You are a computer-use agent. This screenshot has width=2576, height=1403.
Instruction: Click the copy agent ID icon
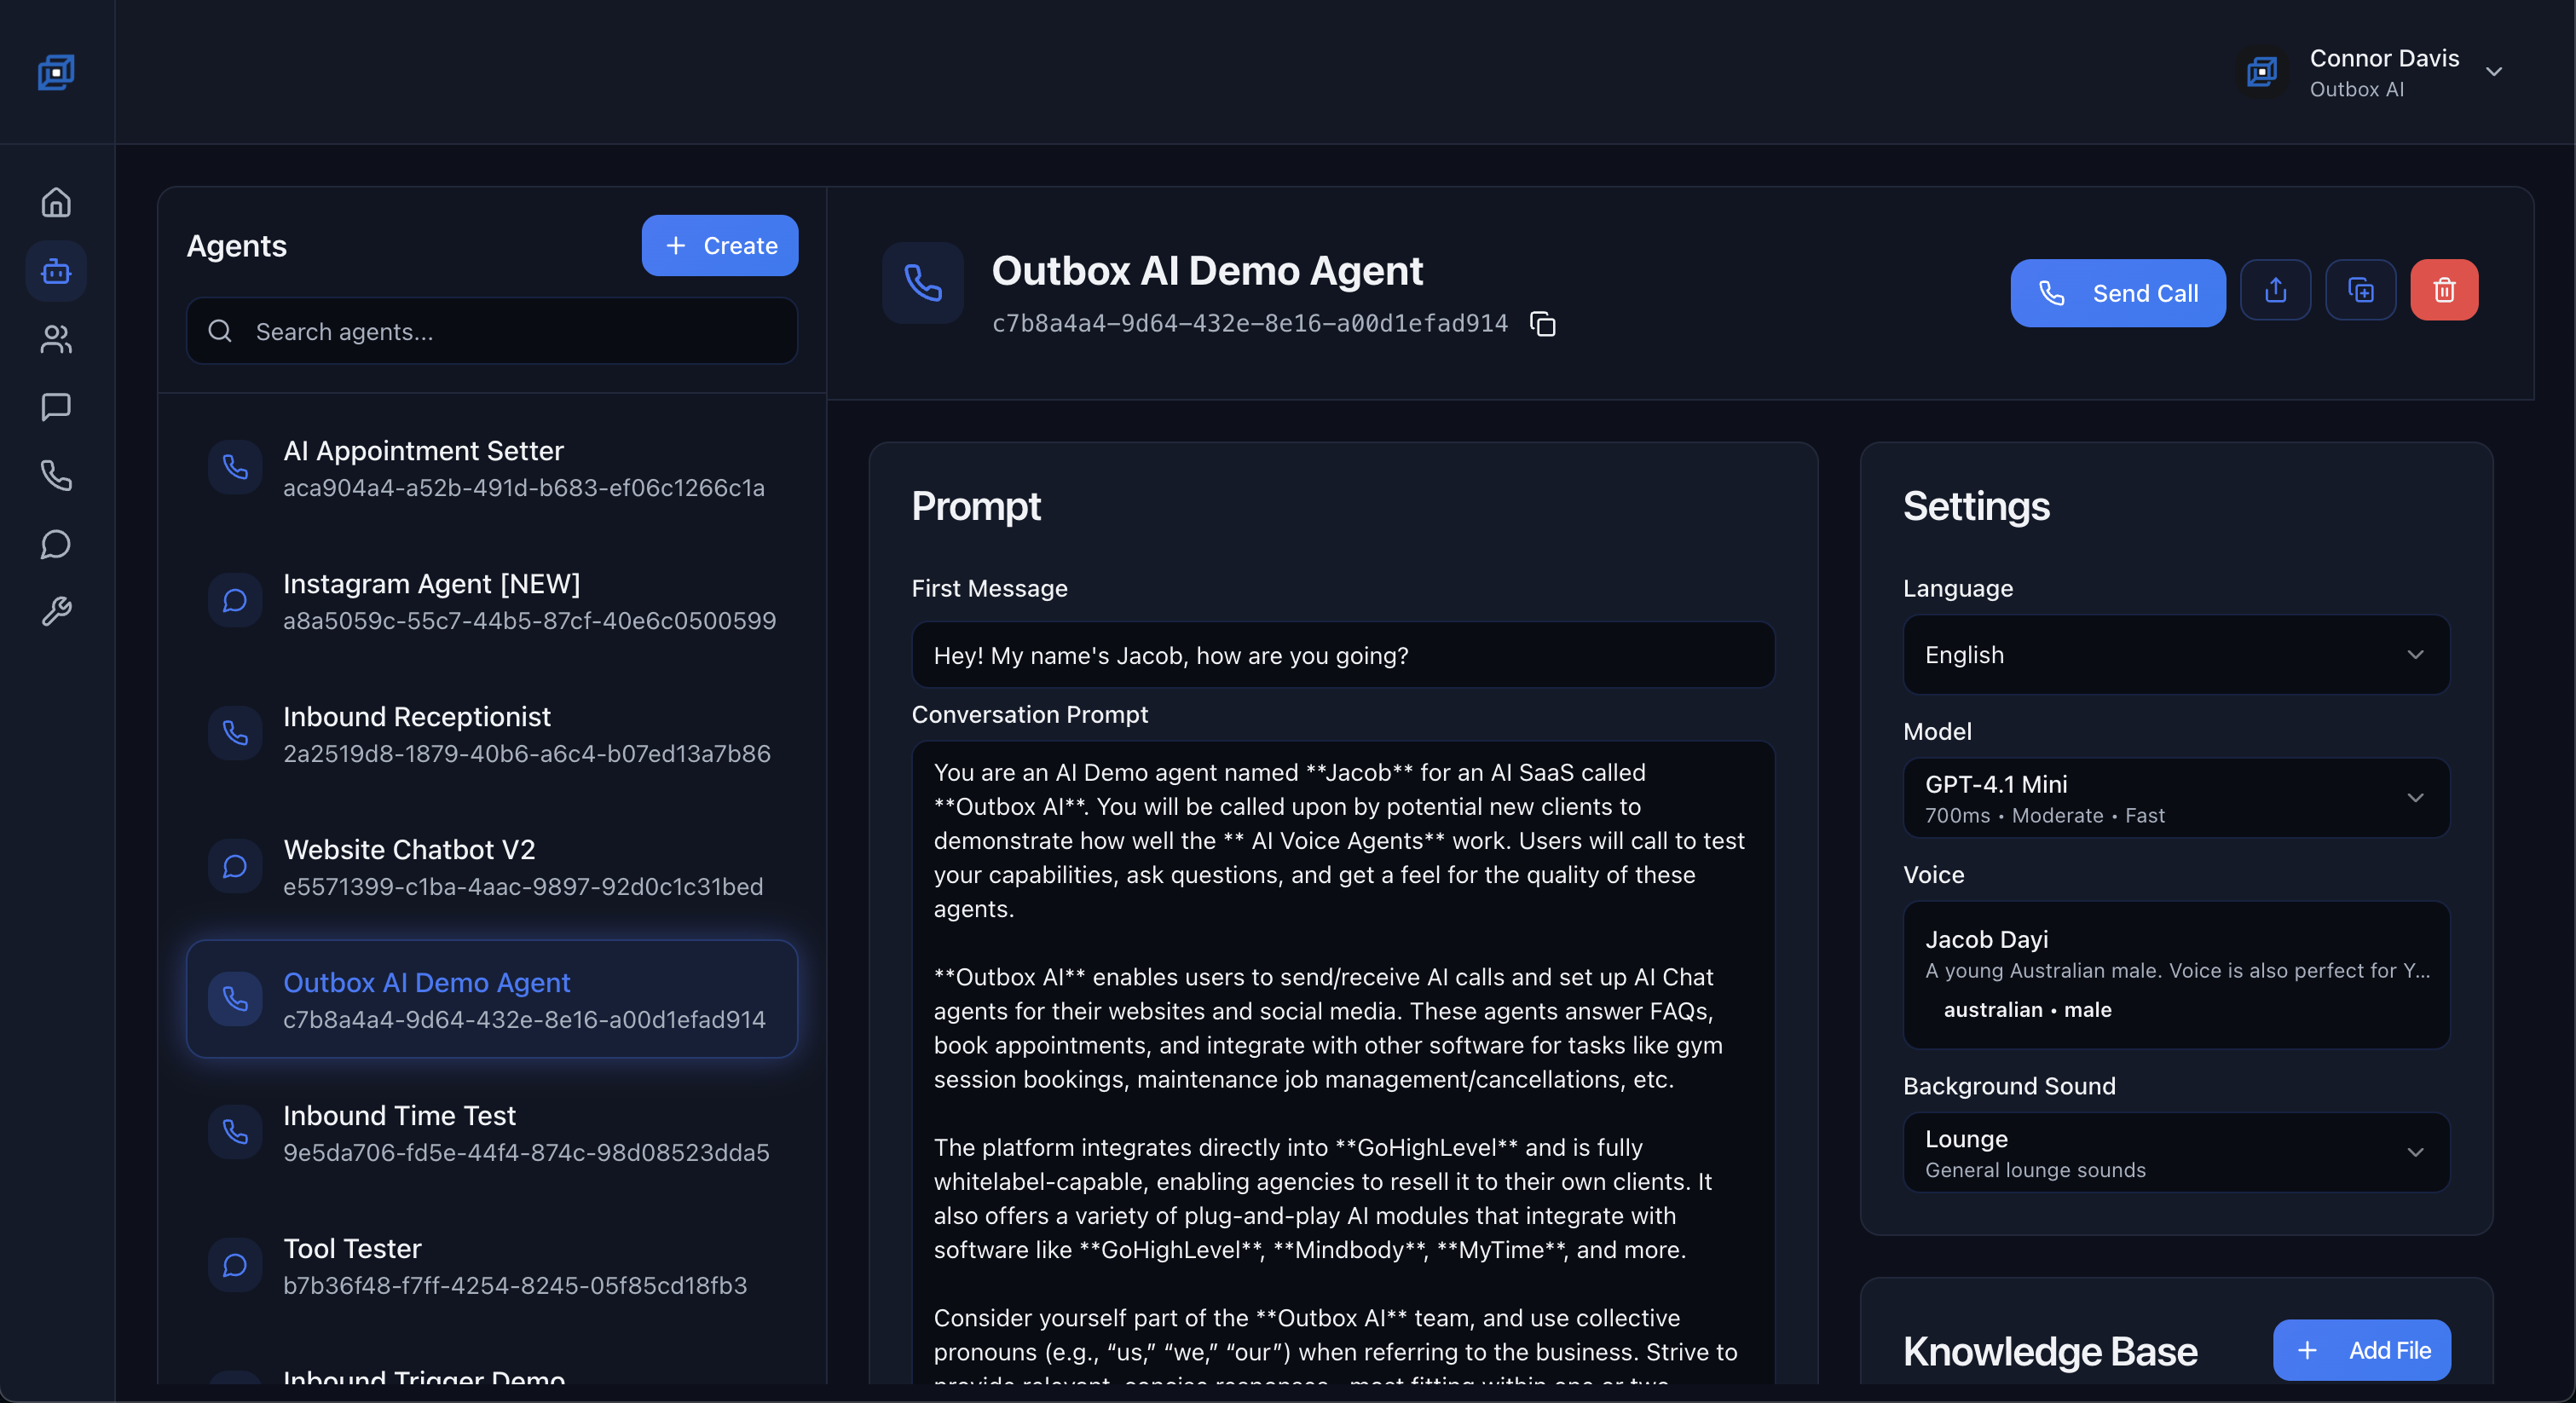1542,324
